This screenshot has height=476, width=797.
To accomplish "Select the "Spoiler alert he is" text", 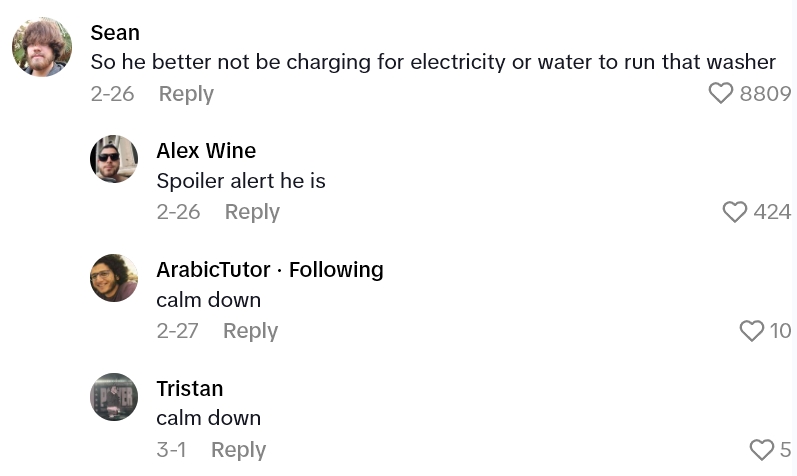I will tap(241, 181).
